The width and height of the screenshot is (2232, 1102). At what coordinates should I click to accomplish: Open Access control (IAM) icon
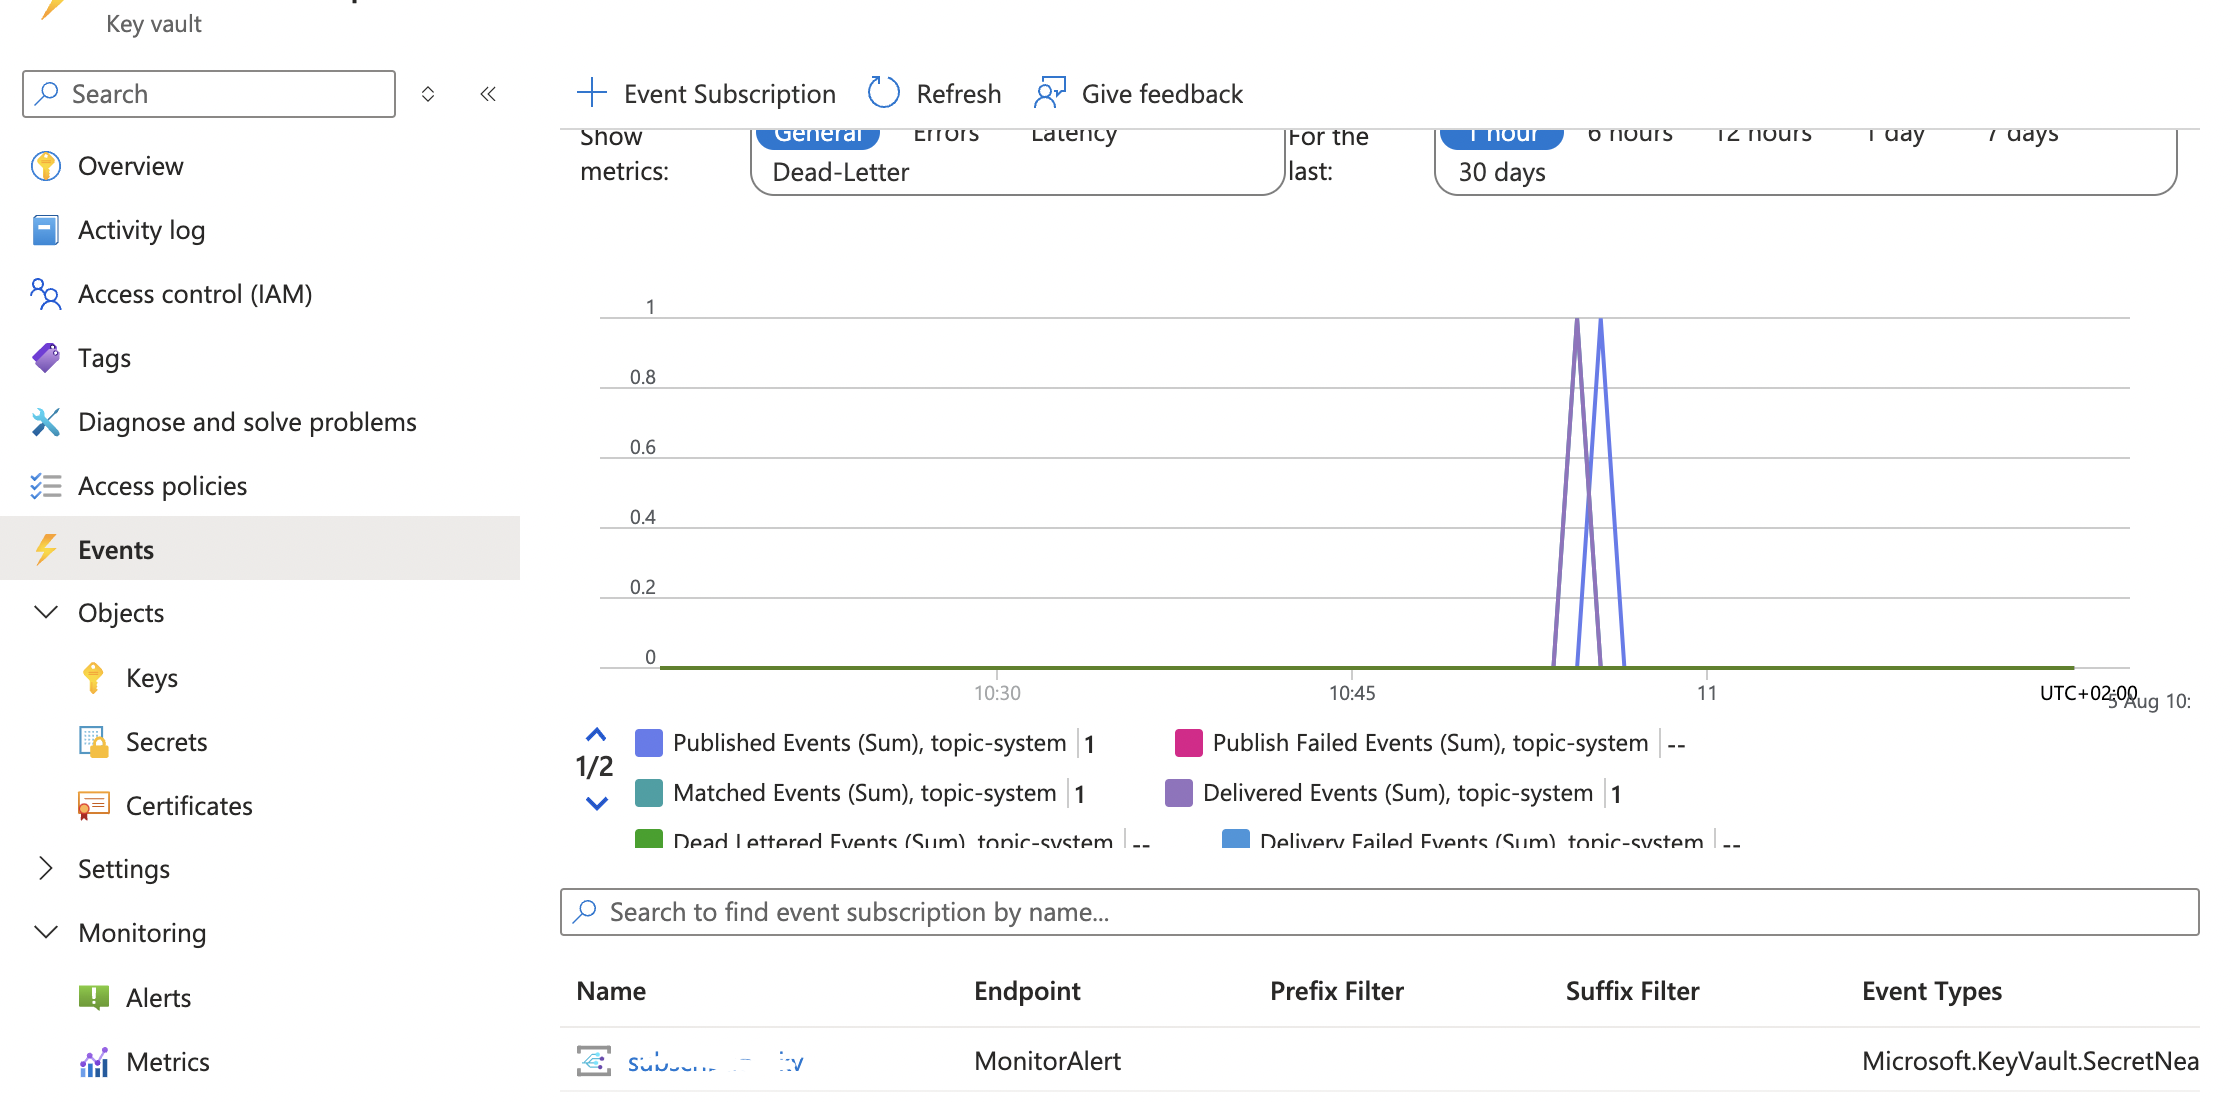[x=45, y=294]
